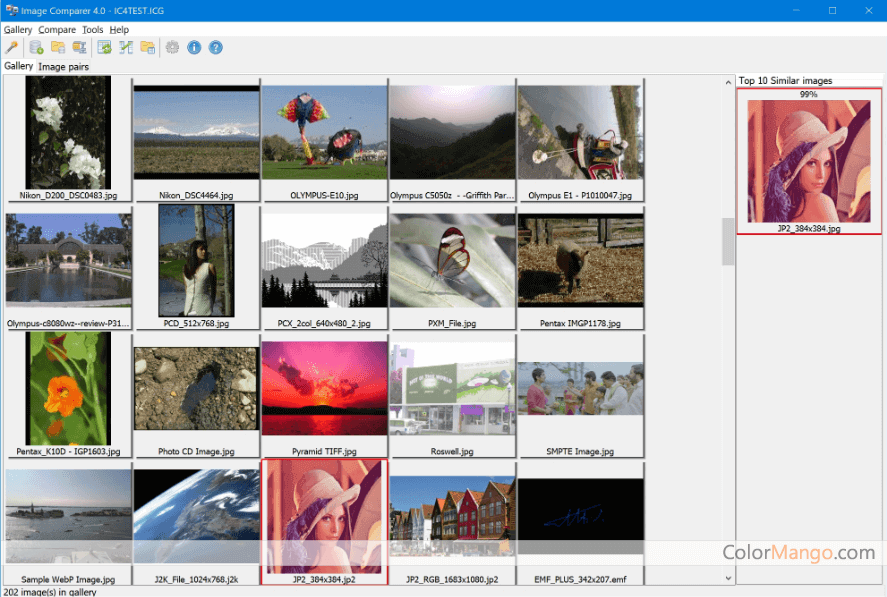Open the Tools menu
887x597 pixels.
pos(92,30)
